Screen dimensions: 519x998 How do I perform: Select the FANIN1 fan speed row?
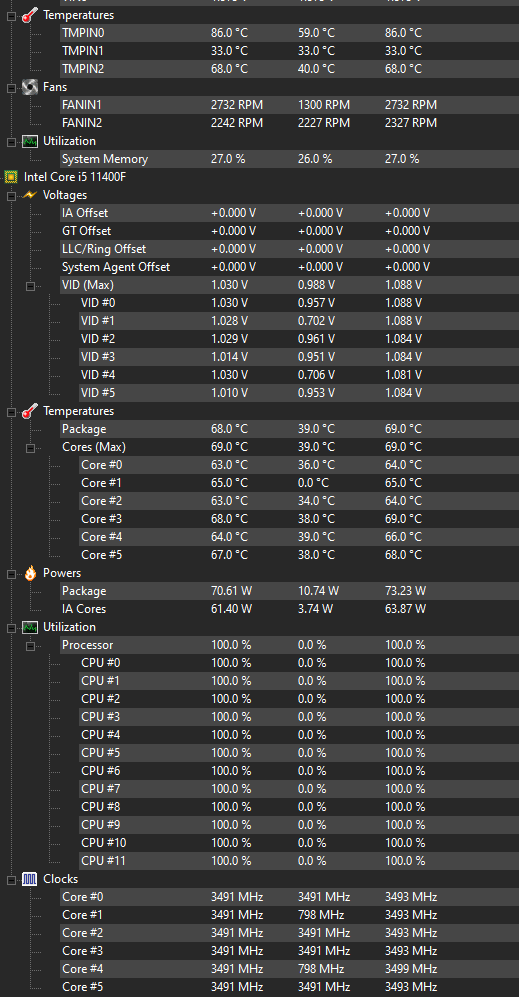tap(288, 105)
